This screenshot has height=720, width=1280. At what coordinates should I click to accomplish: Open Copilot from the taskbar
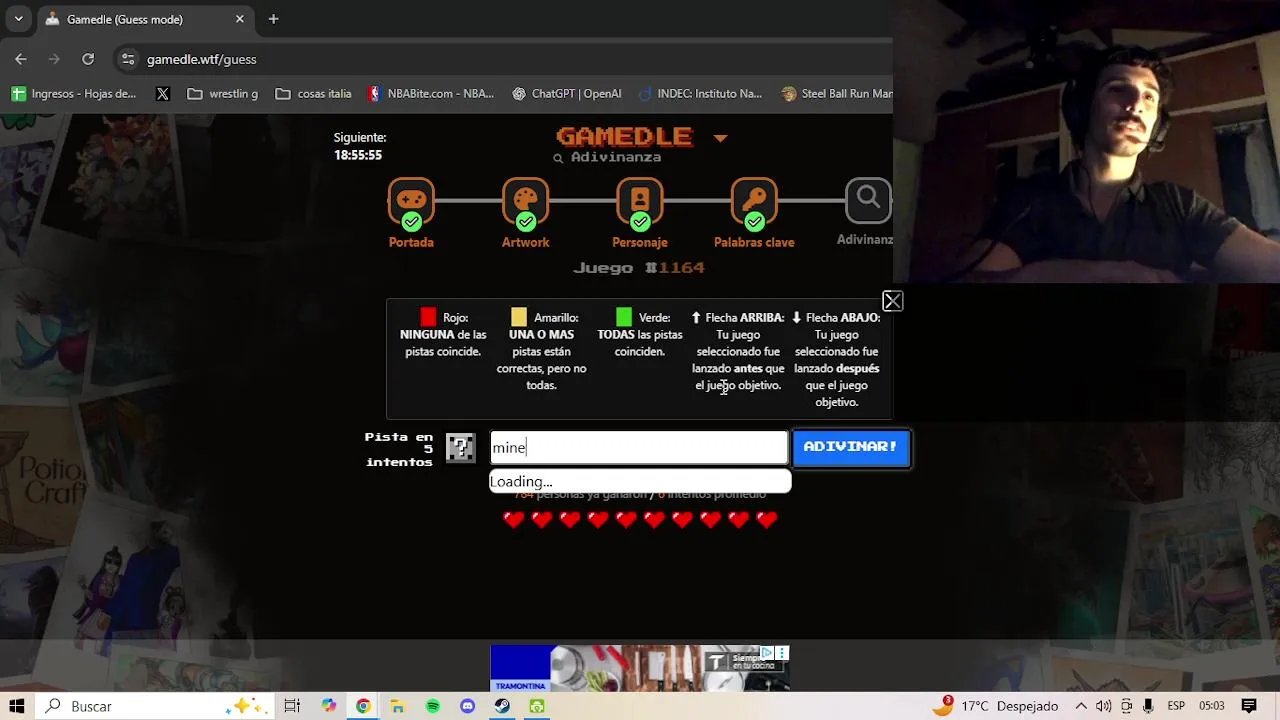click(x=329, y=706)
